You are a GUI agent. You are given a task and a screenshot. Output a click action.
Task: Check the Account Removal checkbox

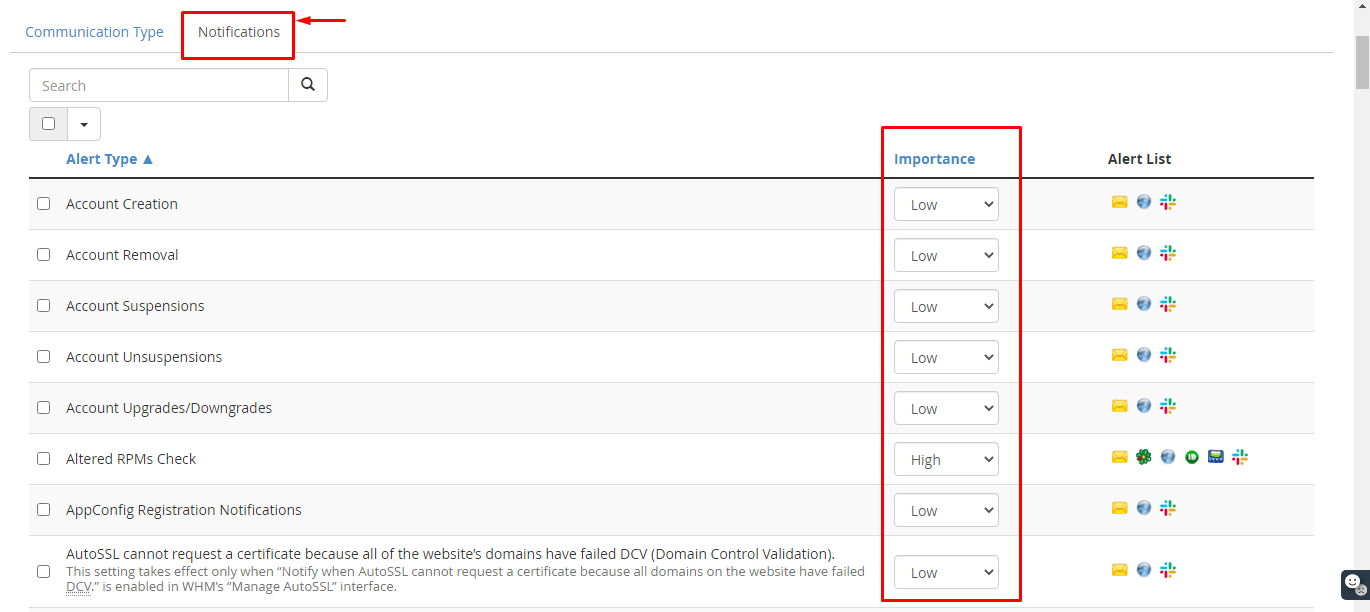43,254
